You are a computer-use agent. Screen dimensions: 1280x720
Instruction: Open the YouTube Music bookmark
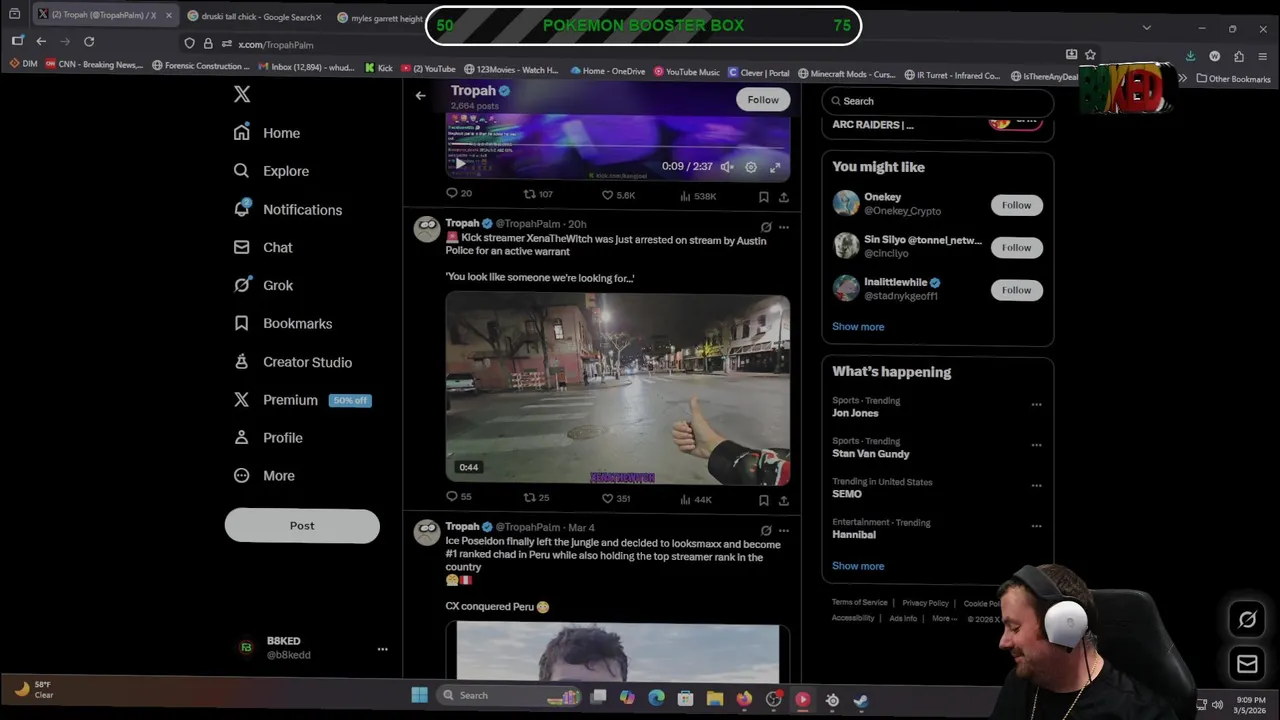[686, 72]
